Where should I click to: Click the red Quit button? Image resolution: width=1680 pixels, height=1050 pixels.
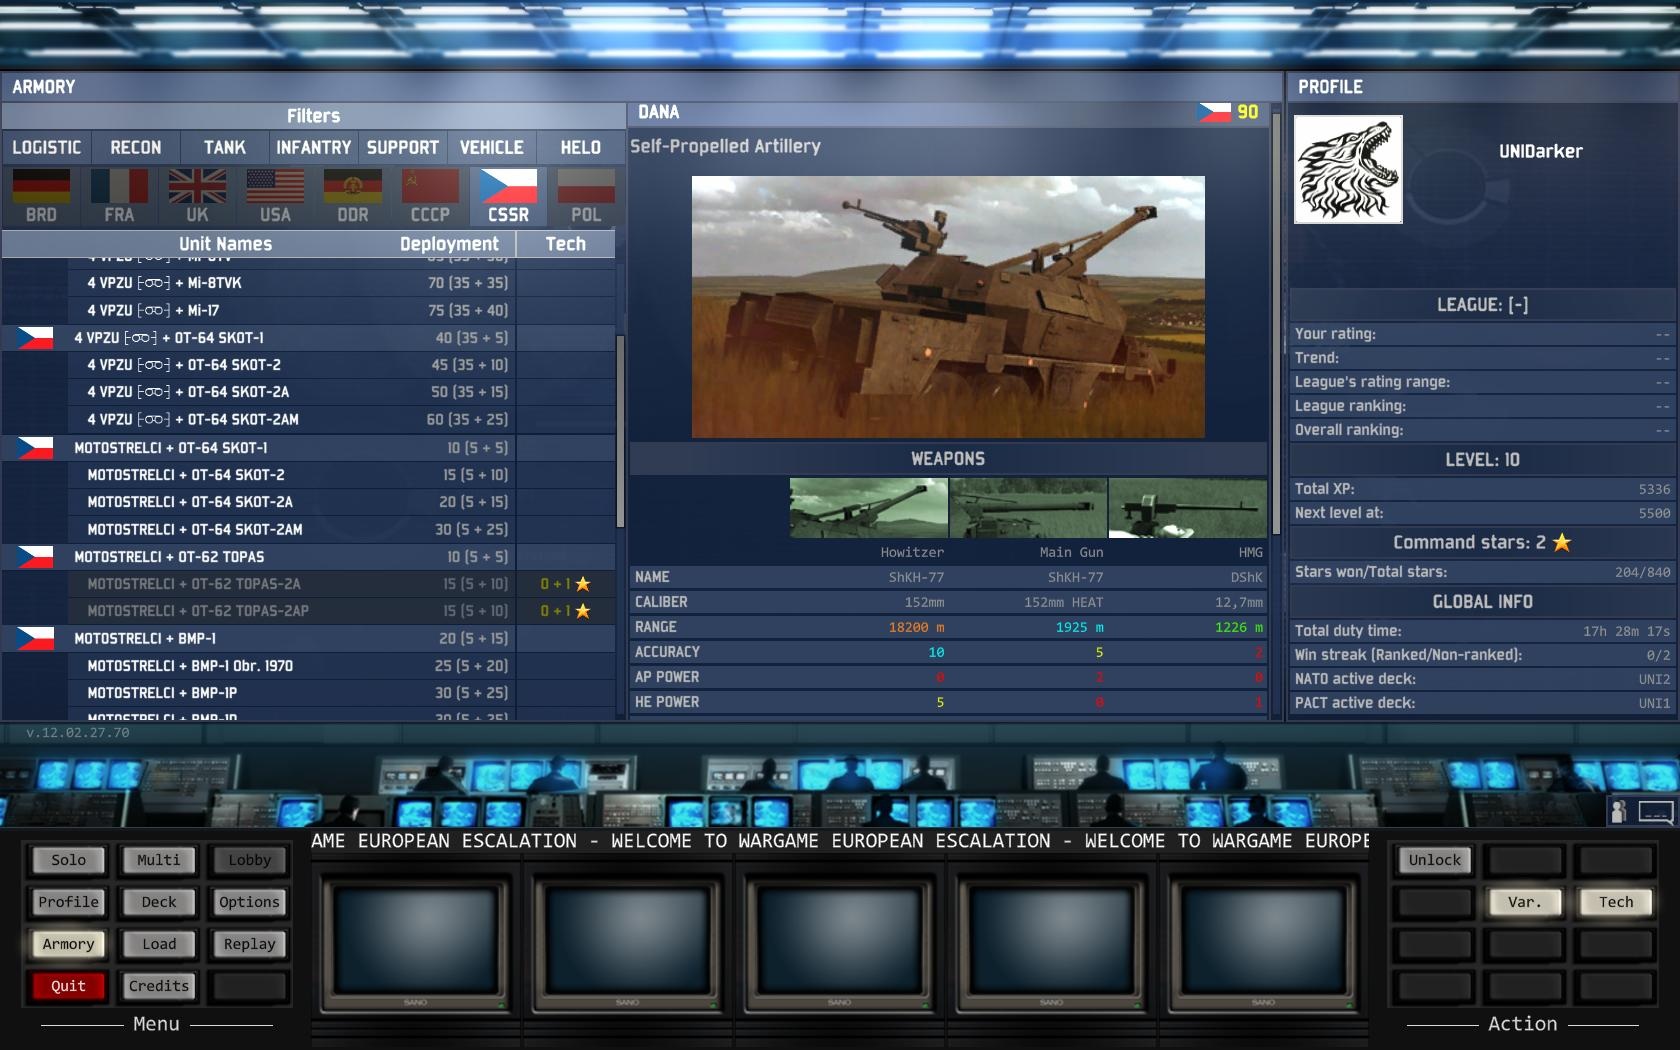coord(68,986)
